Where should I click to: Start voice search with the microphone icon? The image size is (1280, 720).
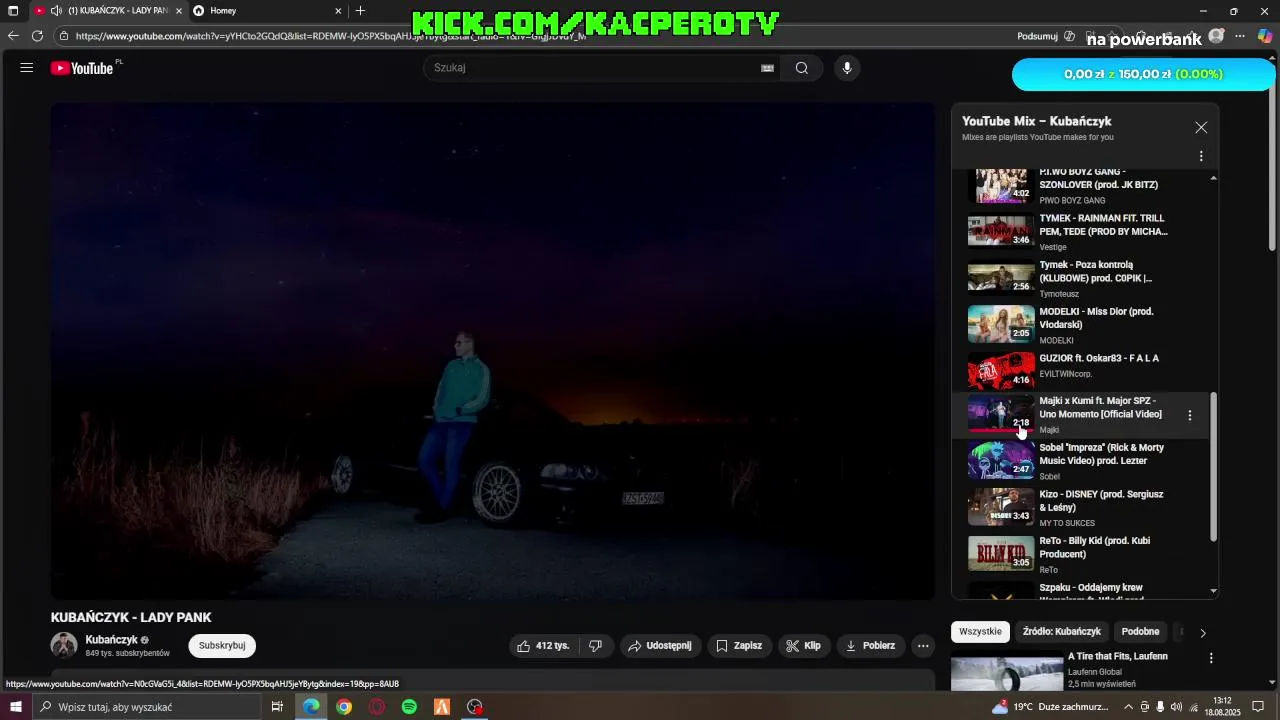tap(847, 68)
